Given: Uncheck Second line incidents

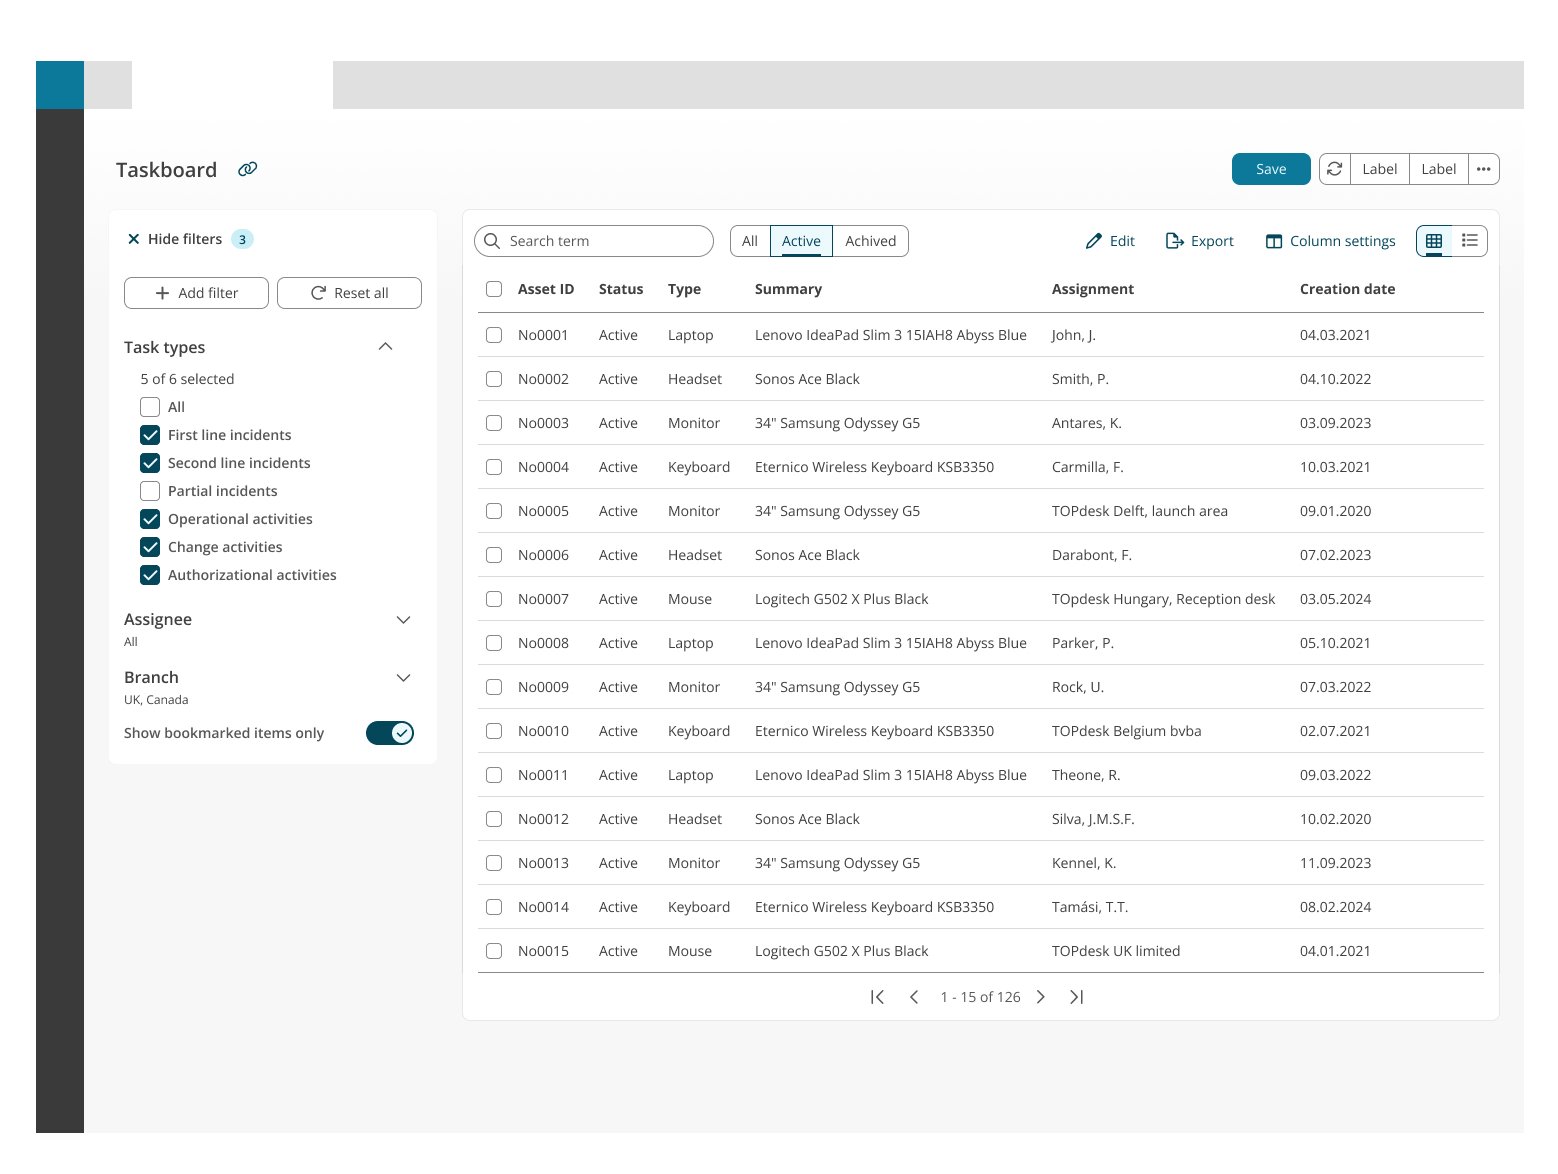Looking at the screenshot, I should point(150,463).
